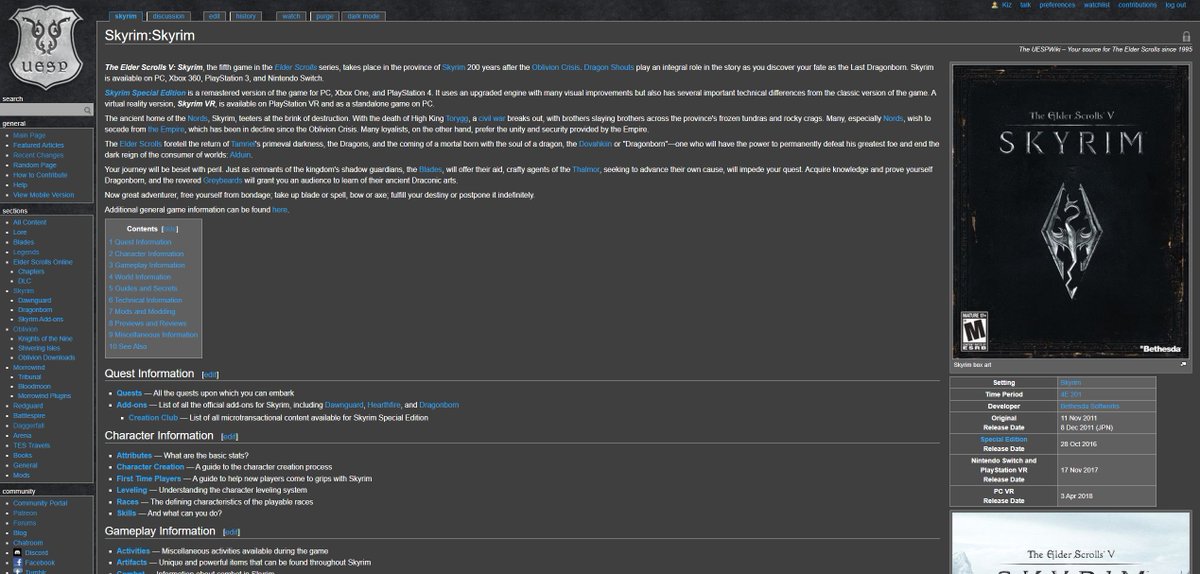Screen dimensions: 1200x574
Task: Open the civil war link
Action: [x=492, y=117]
